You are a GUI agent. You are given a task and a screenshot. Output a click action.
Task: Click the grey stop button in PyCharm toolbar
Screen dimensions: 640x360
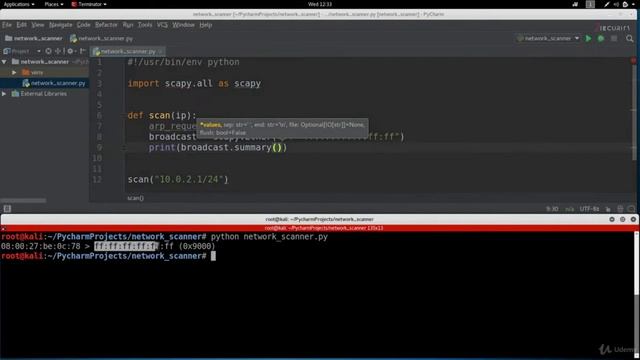(614, 38)
